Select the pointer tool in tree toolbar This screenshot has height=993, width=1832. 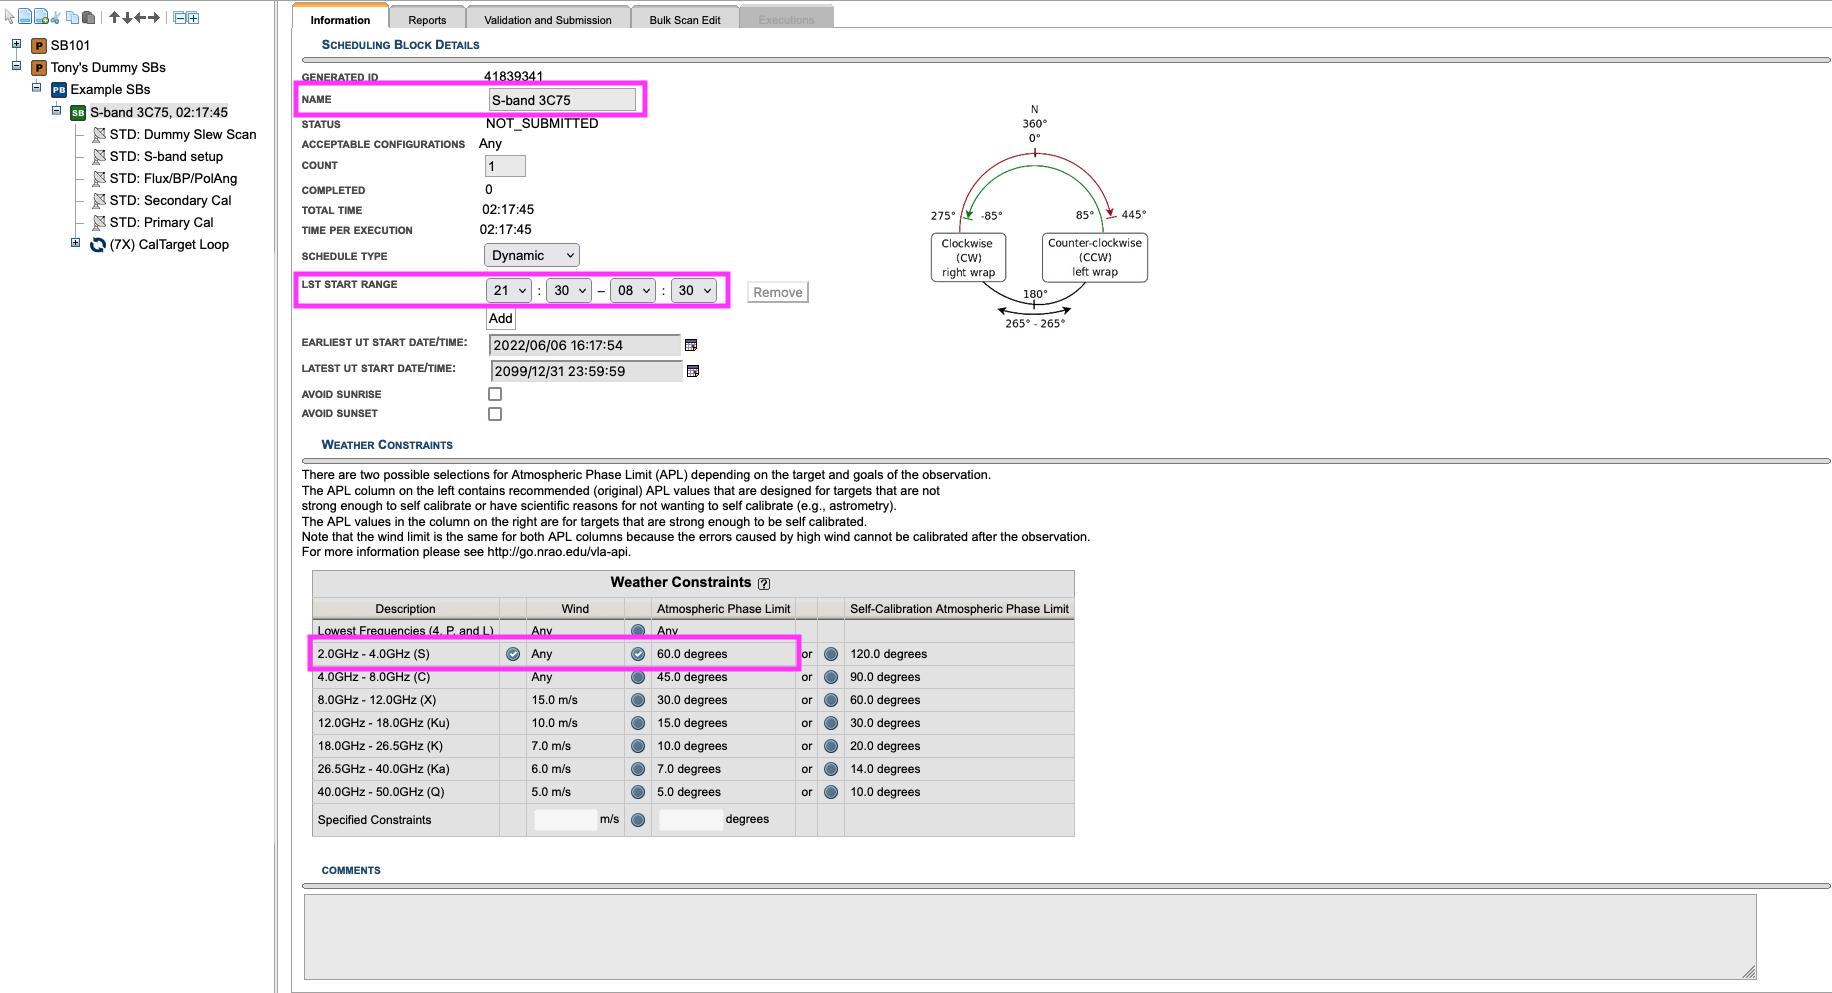[x=10, y=17]
